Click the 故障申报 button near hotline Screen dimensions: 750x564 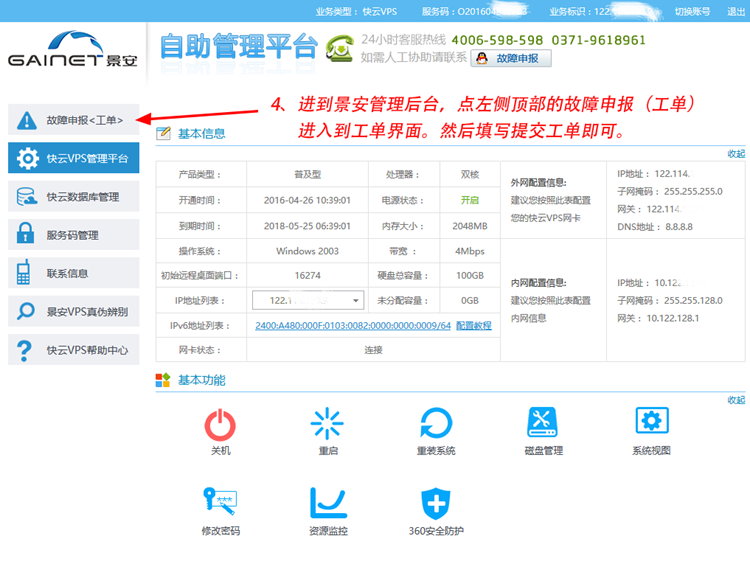click(511, 58)
